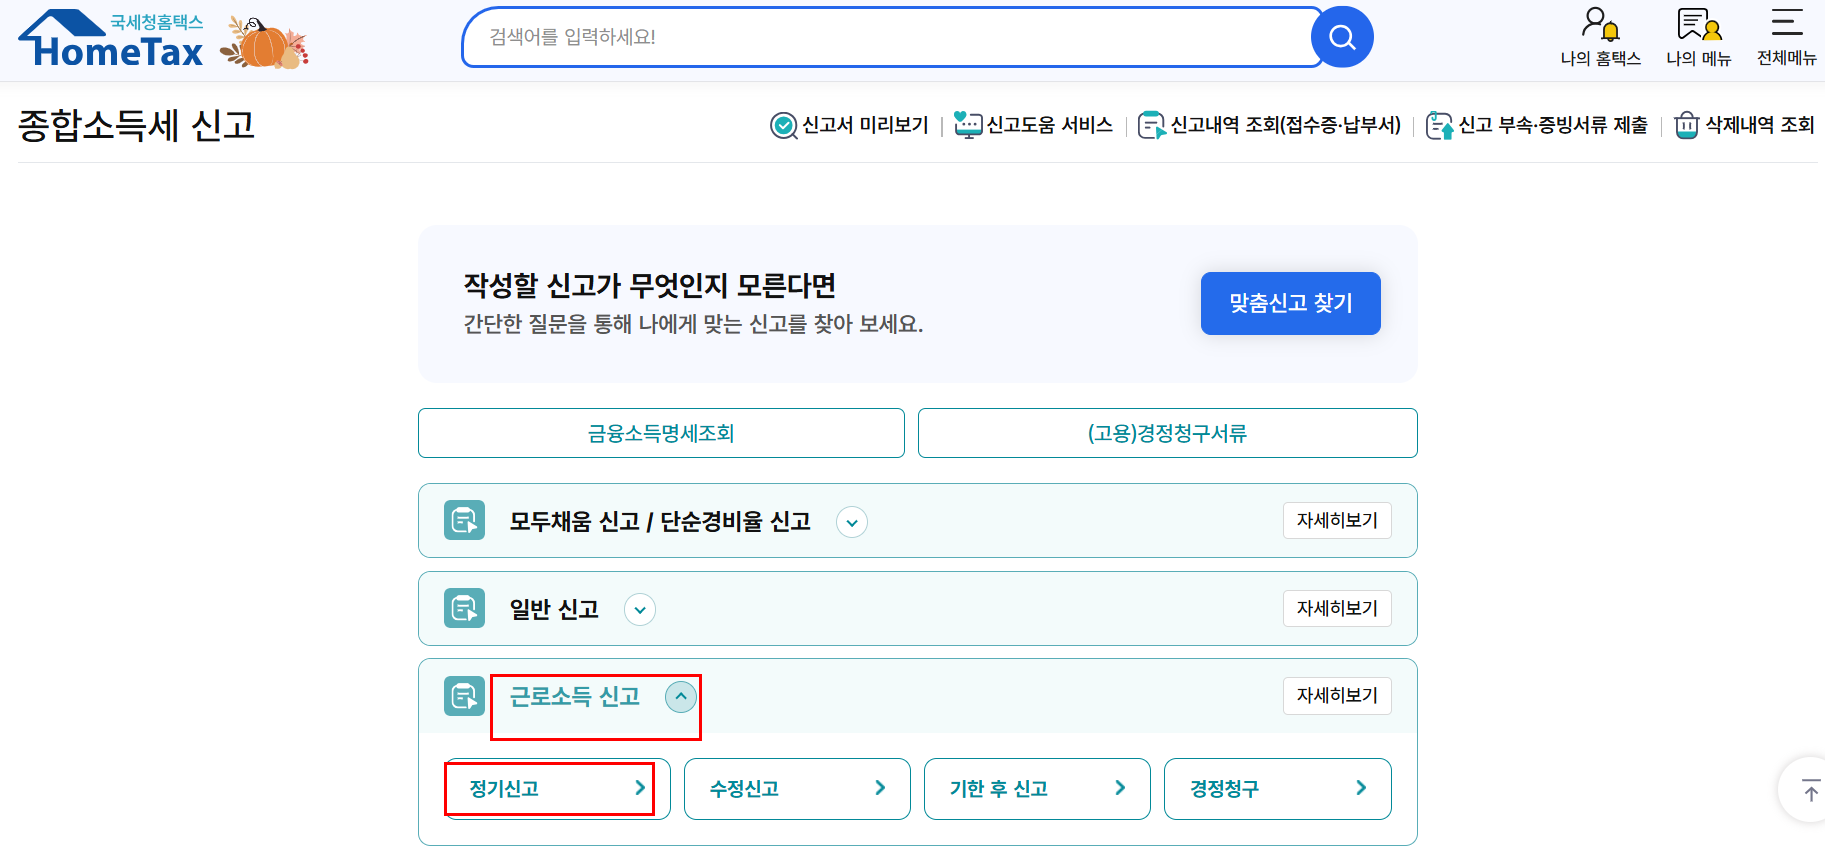This screenshot has height=850, width=1825.
Task: Click the 모두채움 신고 / 단순경비율 신고 heading
Action: (x=660, y=521)
